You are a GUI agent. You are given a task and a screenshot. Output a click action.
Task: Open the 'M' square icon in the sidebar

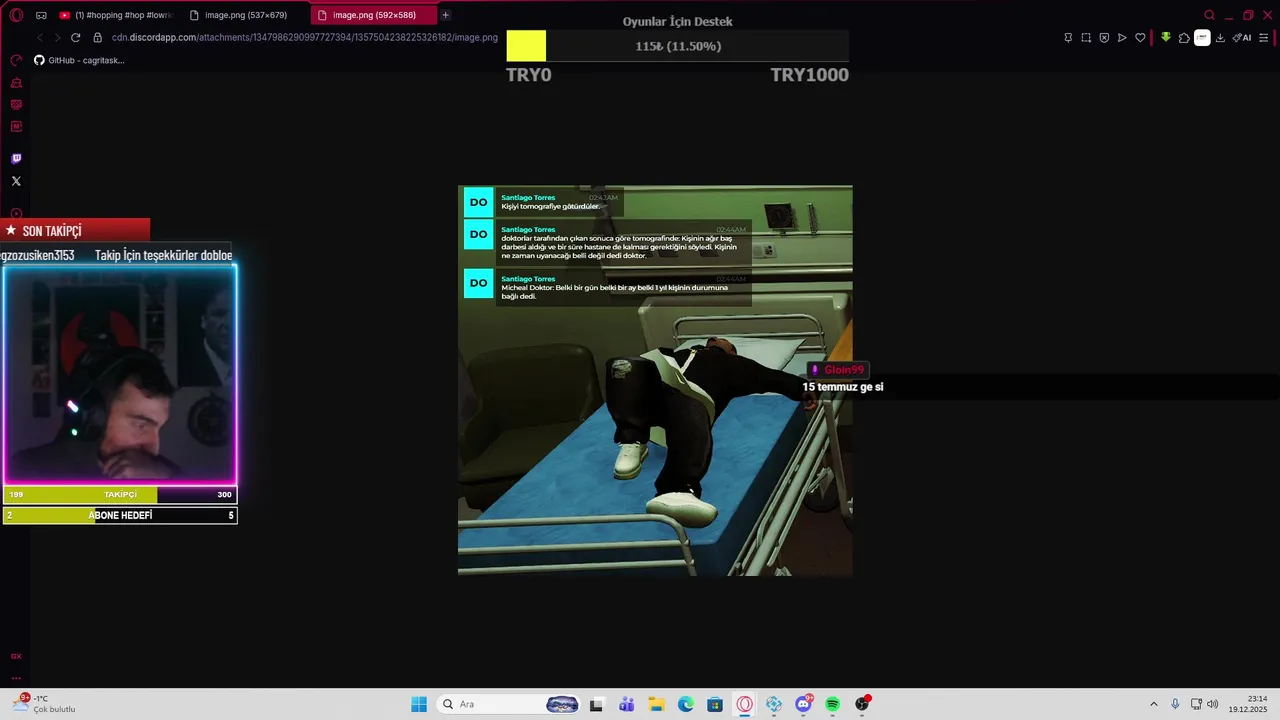click(x=16, y=127)
